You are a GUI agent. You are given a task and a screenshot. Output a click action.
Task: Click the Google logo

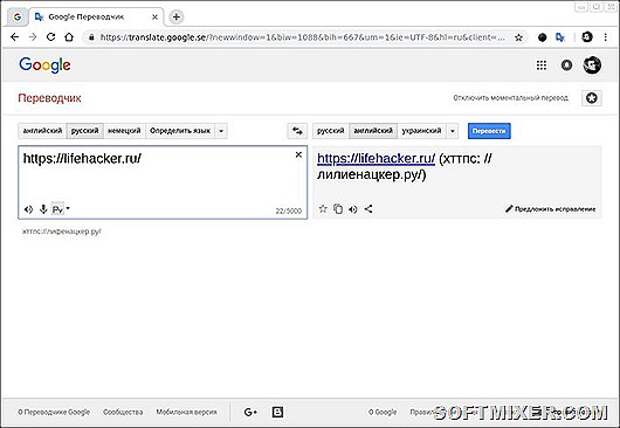45,65
